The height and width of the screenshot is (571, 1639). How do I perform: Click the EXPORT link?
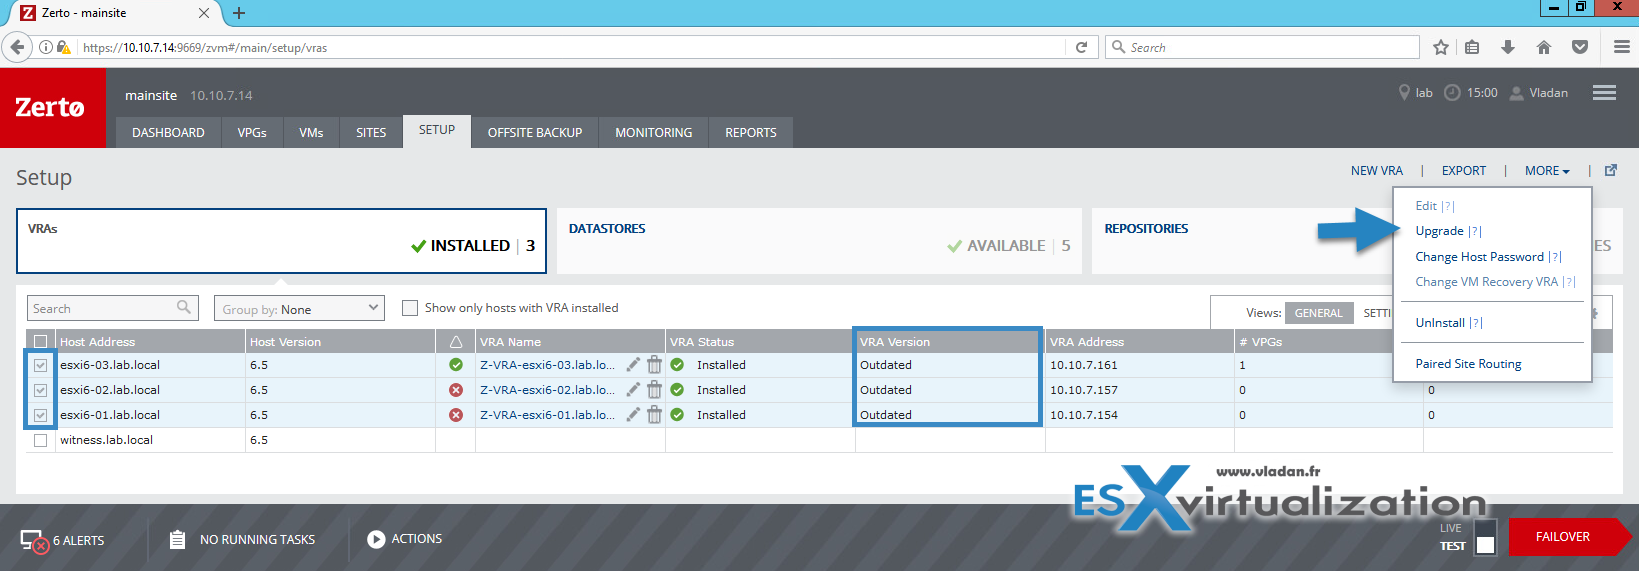[1464, 171]
